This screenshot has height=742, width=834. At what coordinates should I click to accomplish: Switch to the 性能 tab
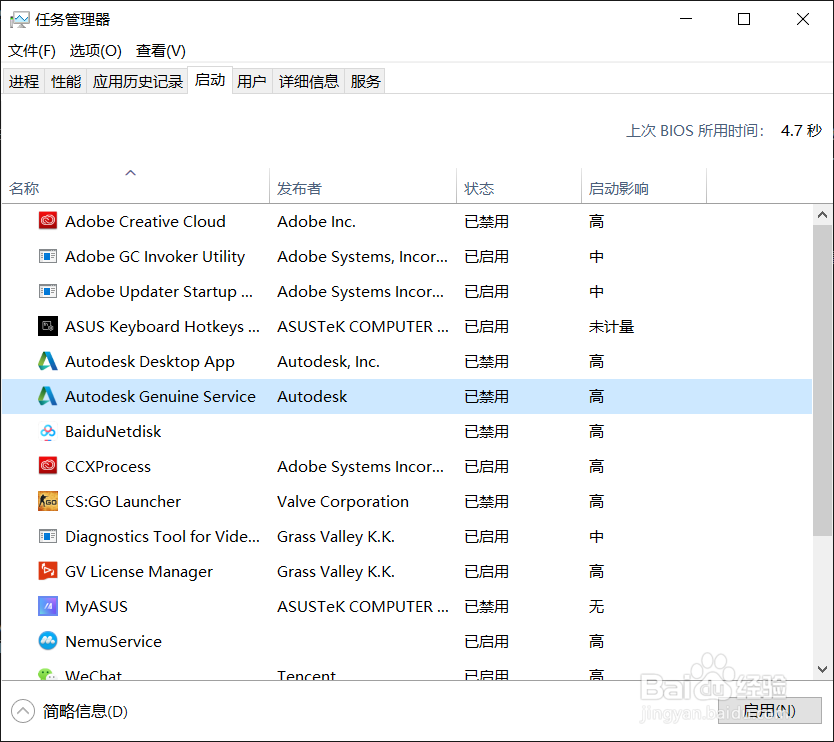(x=66, y=81)
